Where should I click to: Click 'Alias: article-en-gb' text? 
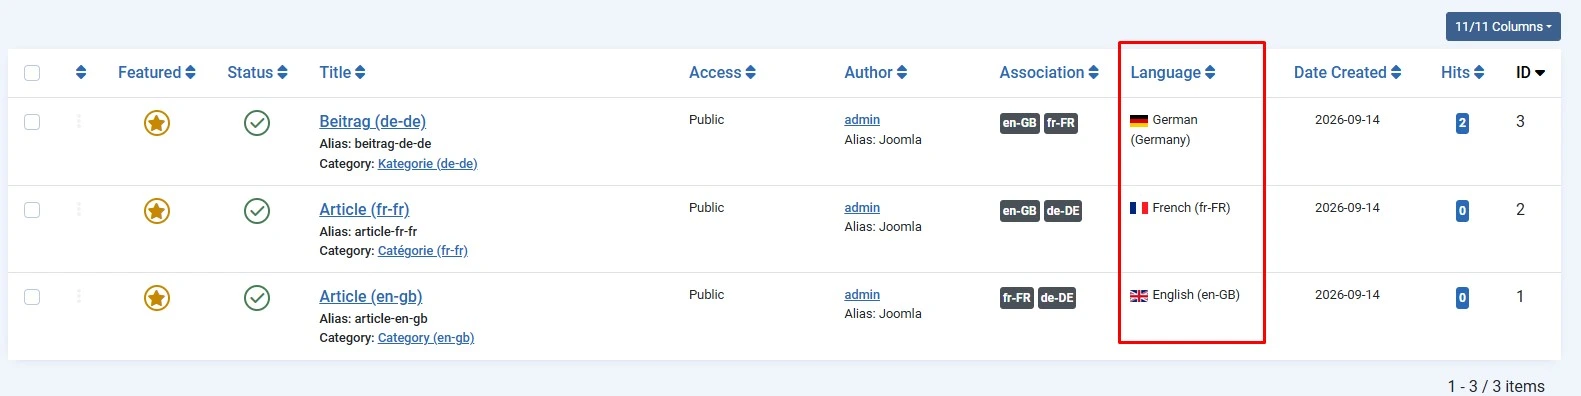click(x=373, y=318)
